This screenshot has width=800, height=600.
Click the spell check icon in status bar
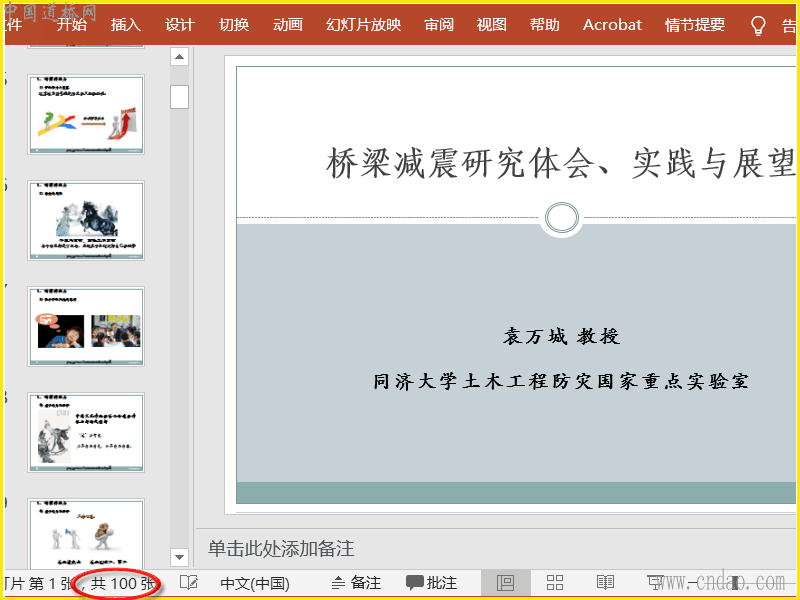point(189,583)
